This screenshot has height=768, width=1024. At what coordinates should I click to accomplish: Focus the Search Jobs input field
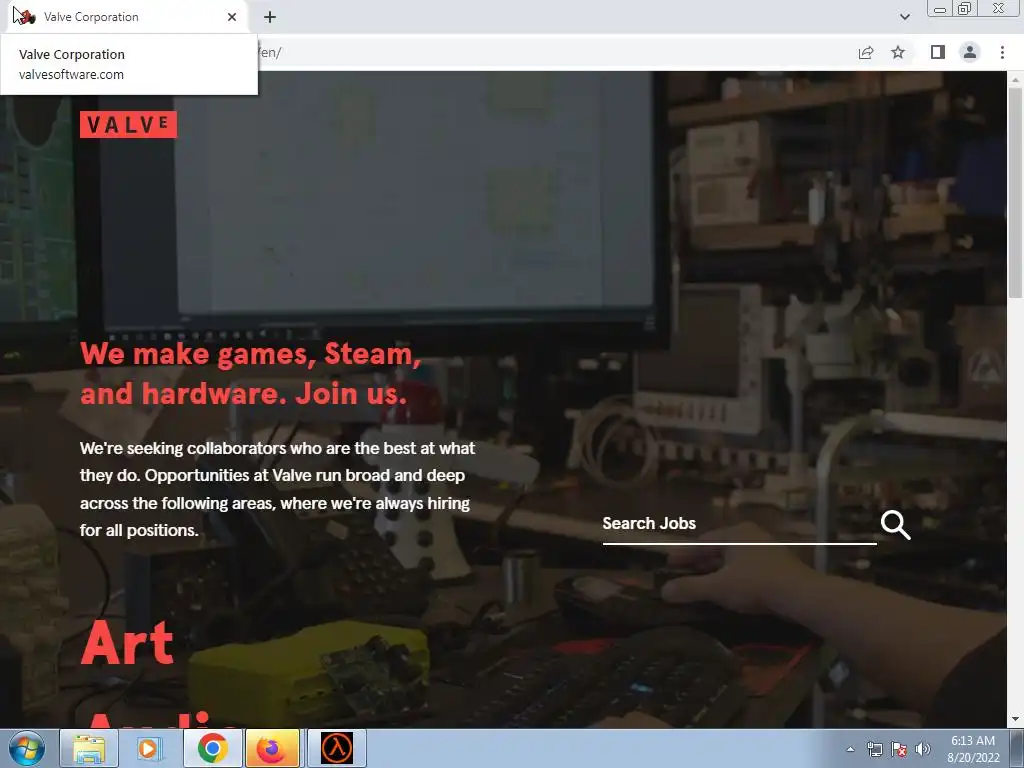(x=739, y=524)
